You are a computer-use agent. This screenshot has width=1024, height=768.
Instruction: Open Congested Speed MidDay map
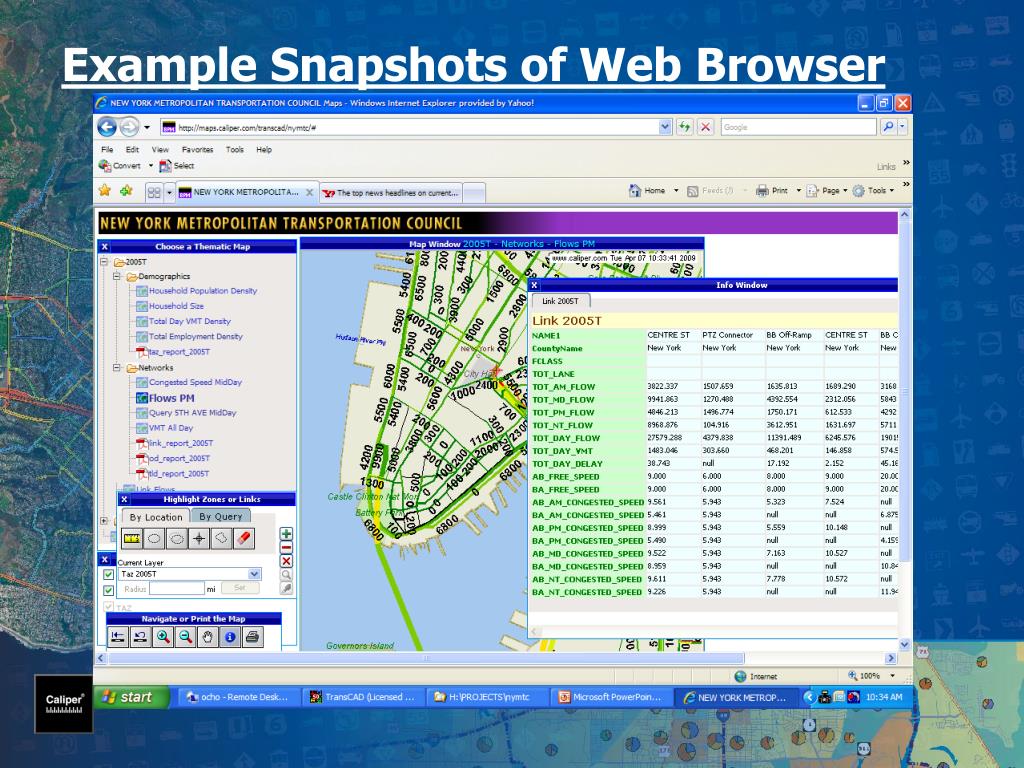195,382
